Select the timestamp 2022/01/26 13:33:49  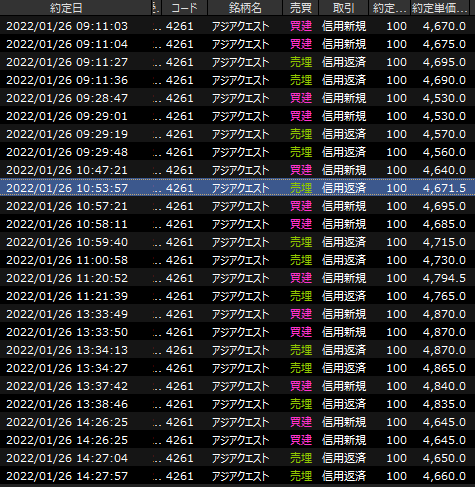pyautogui.click(x=67, y=314)
